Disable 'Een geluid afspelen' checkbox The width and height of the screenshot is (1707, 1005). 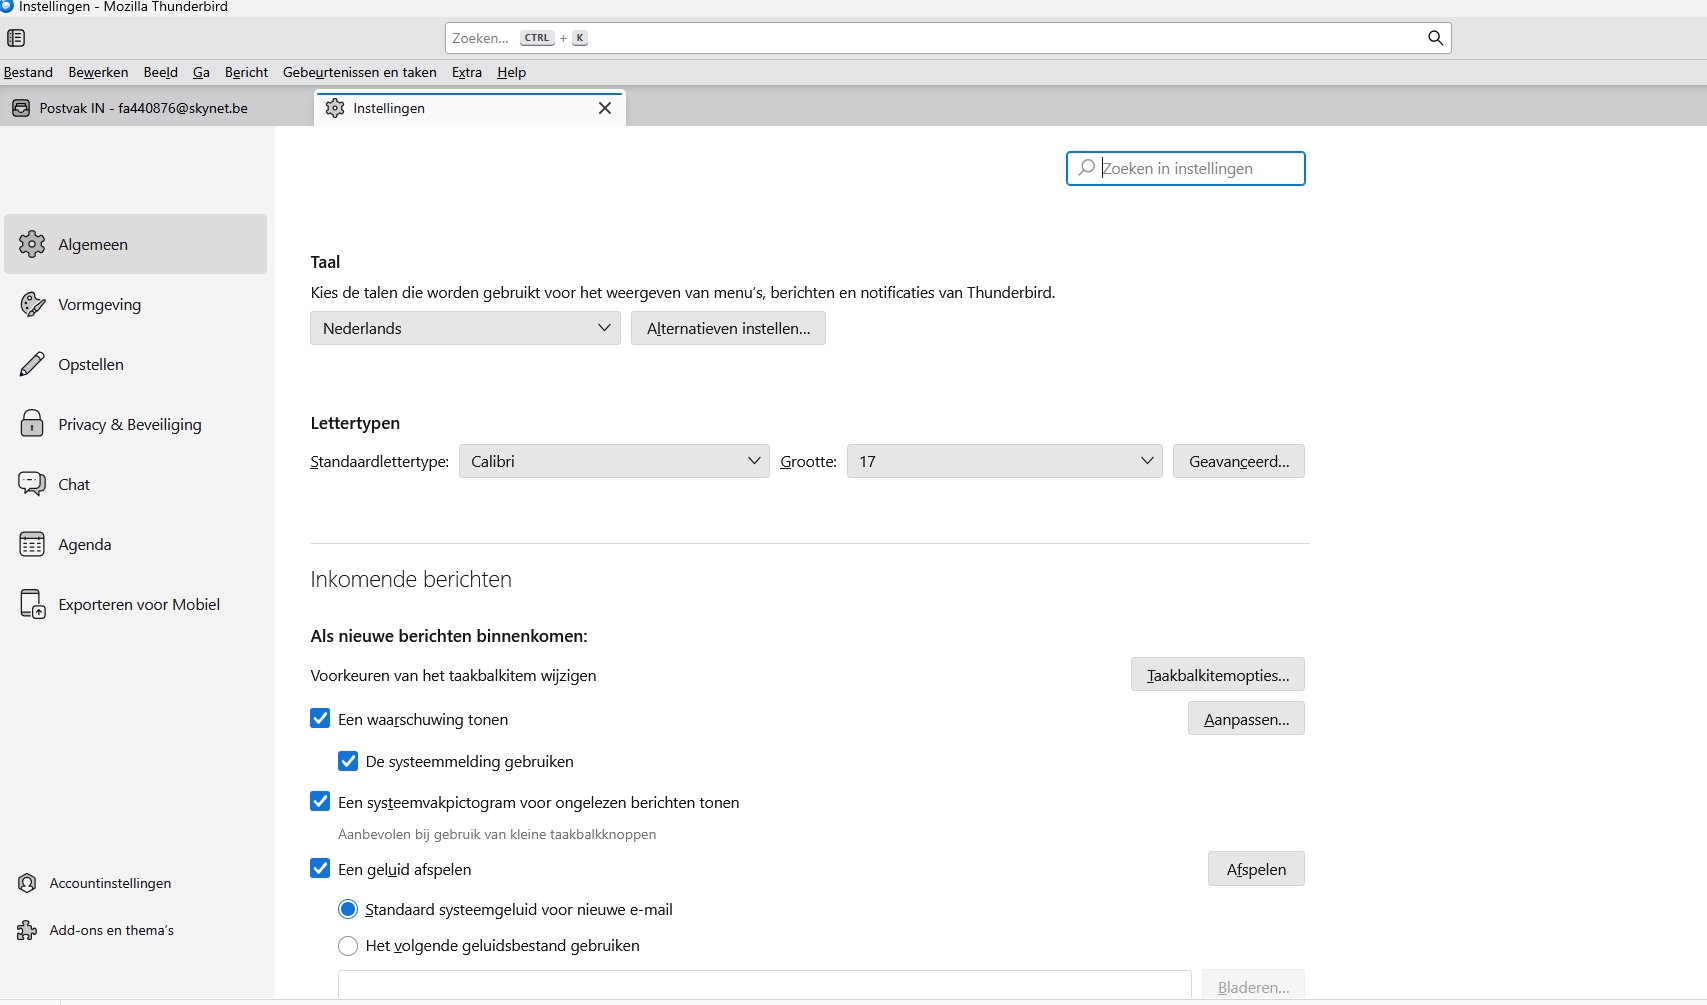coord(320,868)
